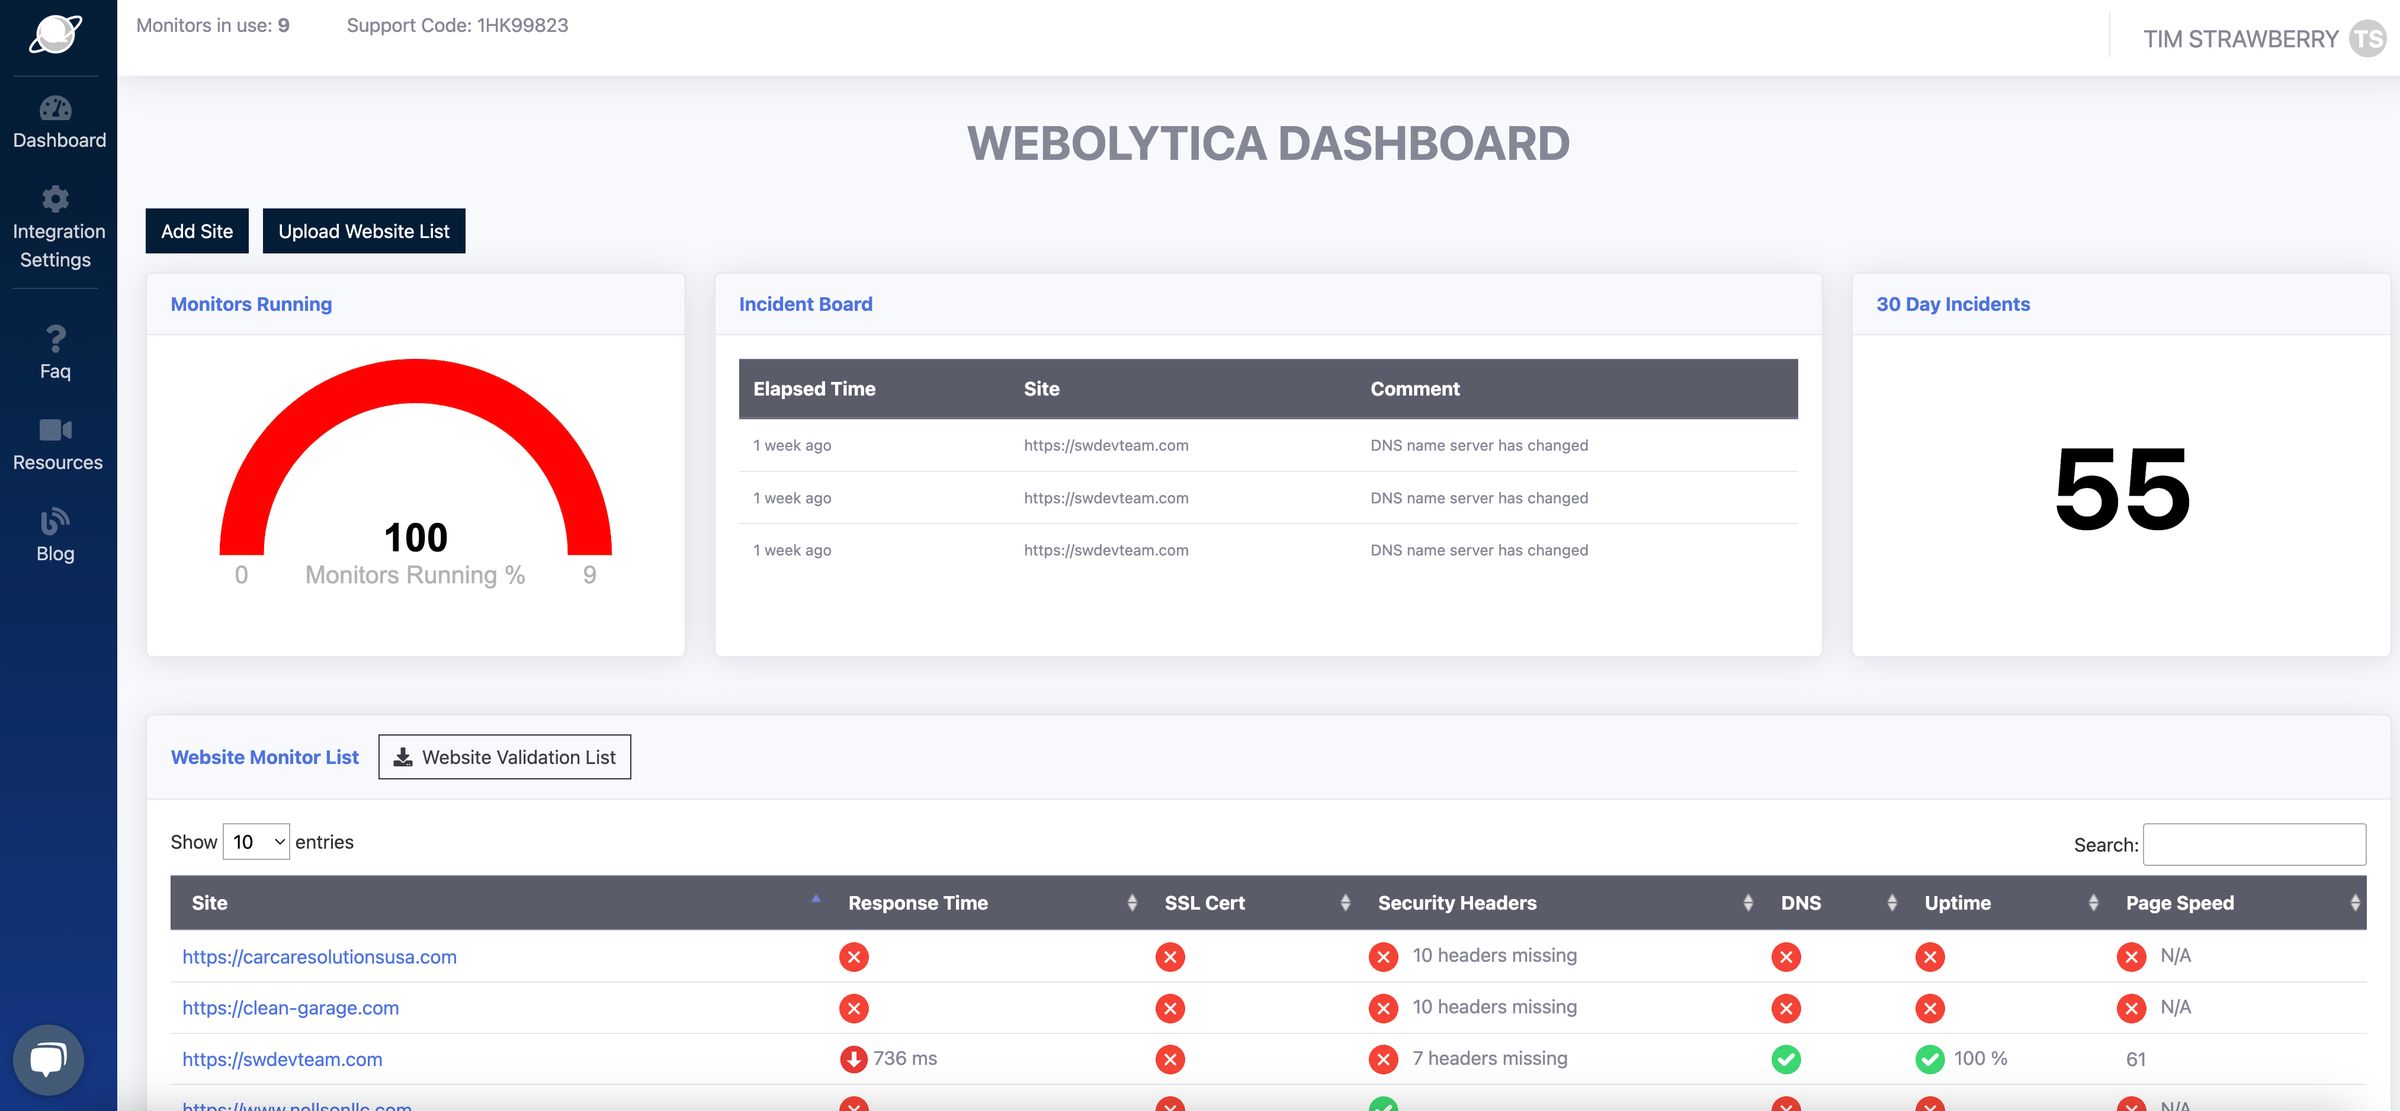This screenshot has width=2400, height=1111.
Task: Click the Website Monitor List heading
Action: (265, 757)
